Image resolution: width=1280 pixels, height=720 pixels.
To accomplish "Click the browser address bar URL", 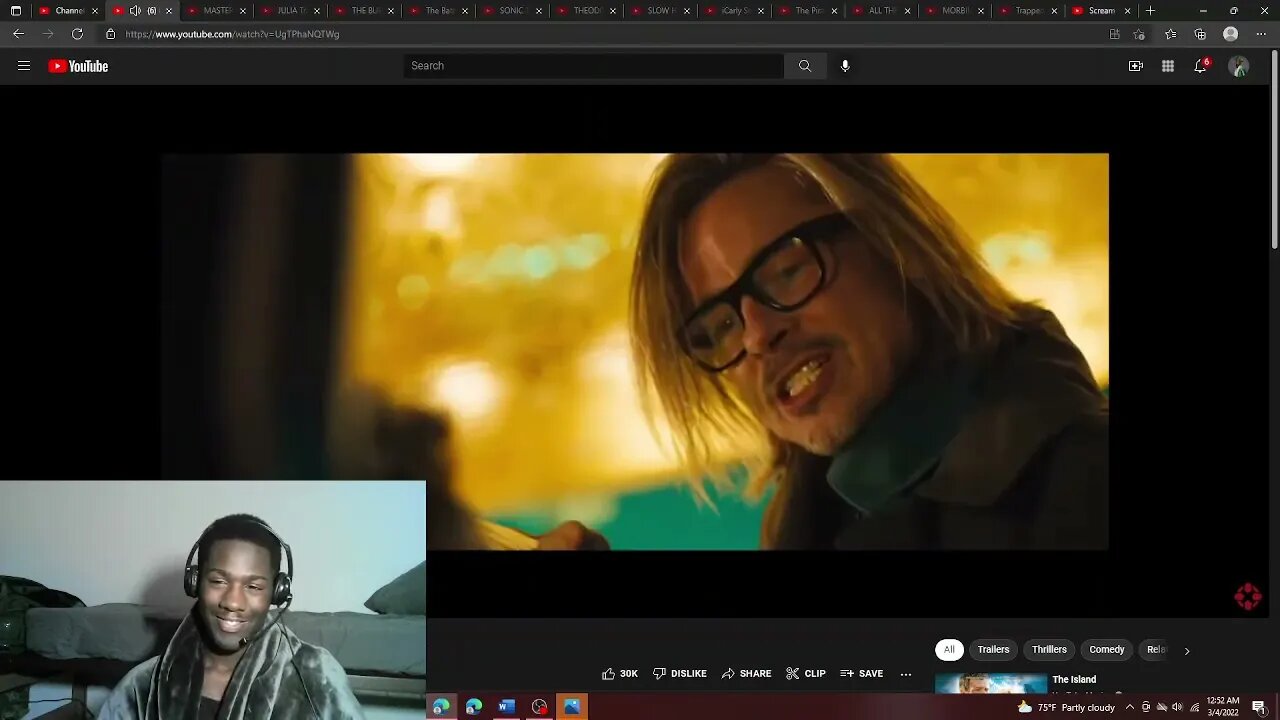I will [232, 34].
